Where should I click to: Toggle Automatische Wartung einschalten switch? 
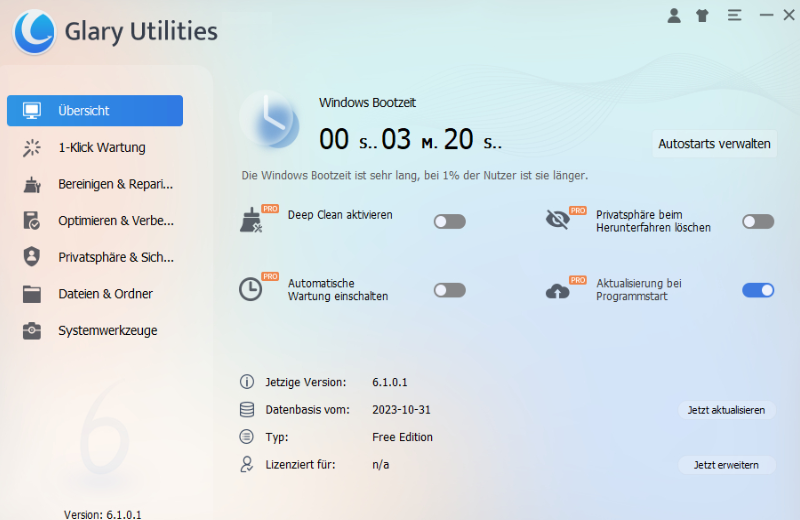tap(450, 290)
